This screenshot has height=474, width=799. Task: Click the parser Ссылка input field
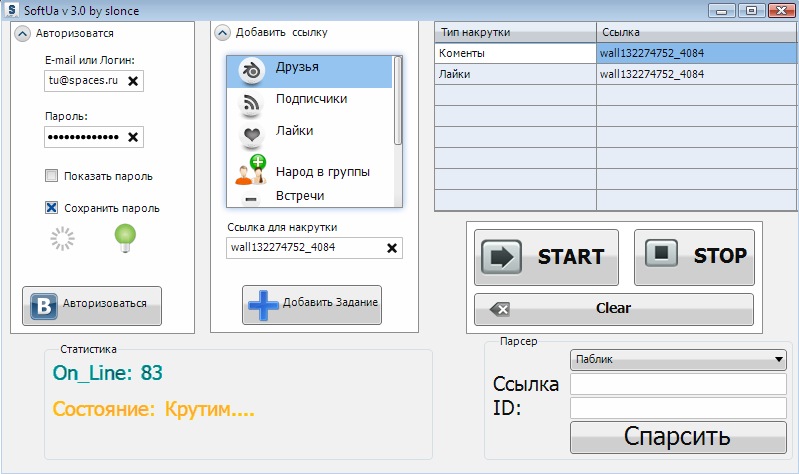[678, 384]
